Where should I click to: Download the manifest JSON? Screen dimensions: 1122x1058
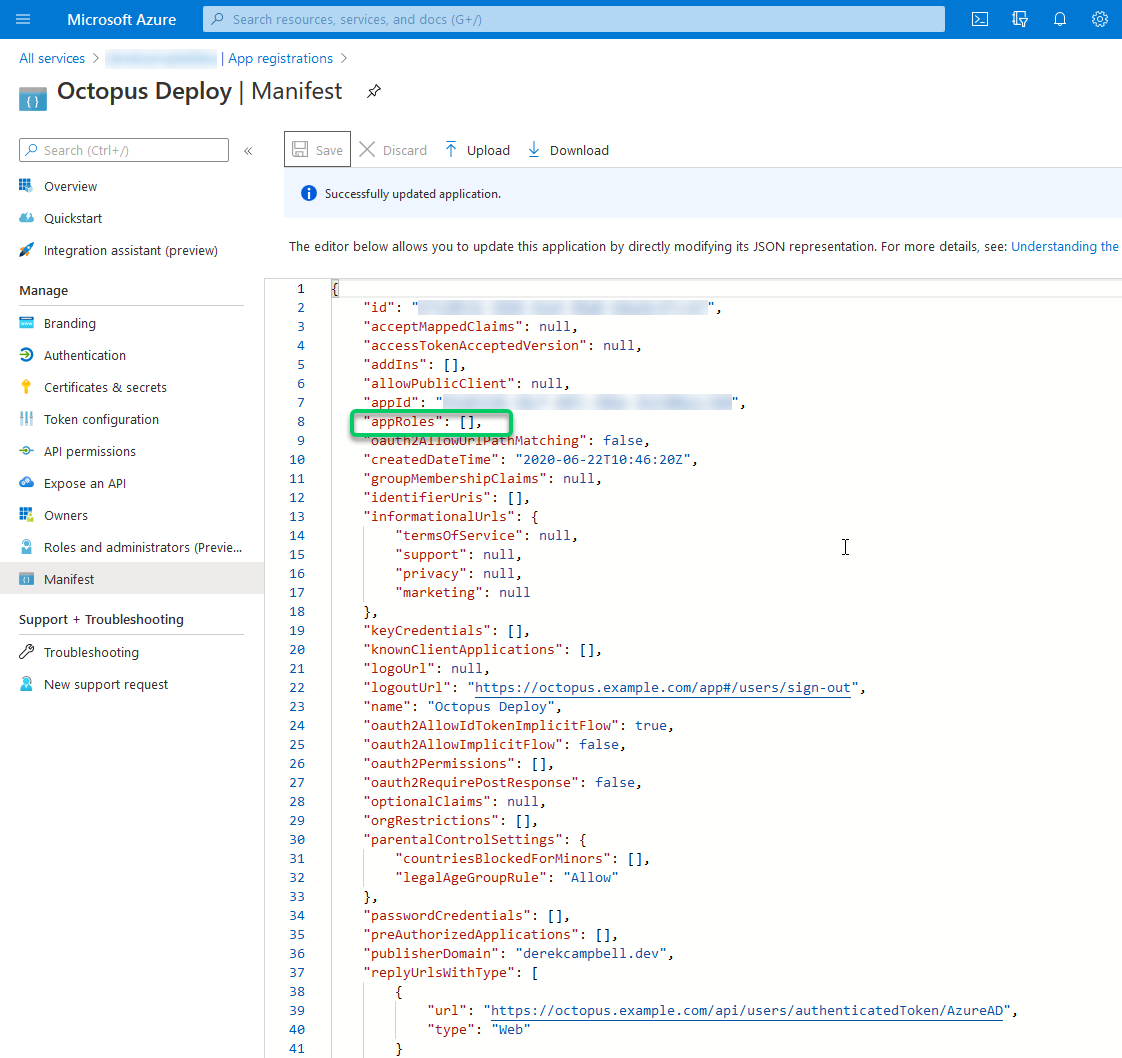567,149
